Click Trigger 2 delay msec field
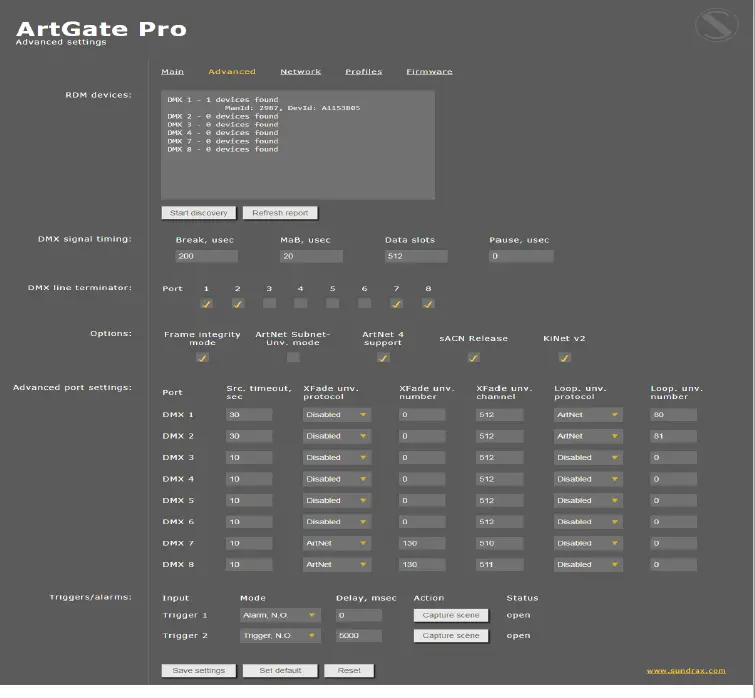 click(359, 635)
